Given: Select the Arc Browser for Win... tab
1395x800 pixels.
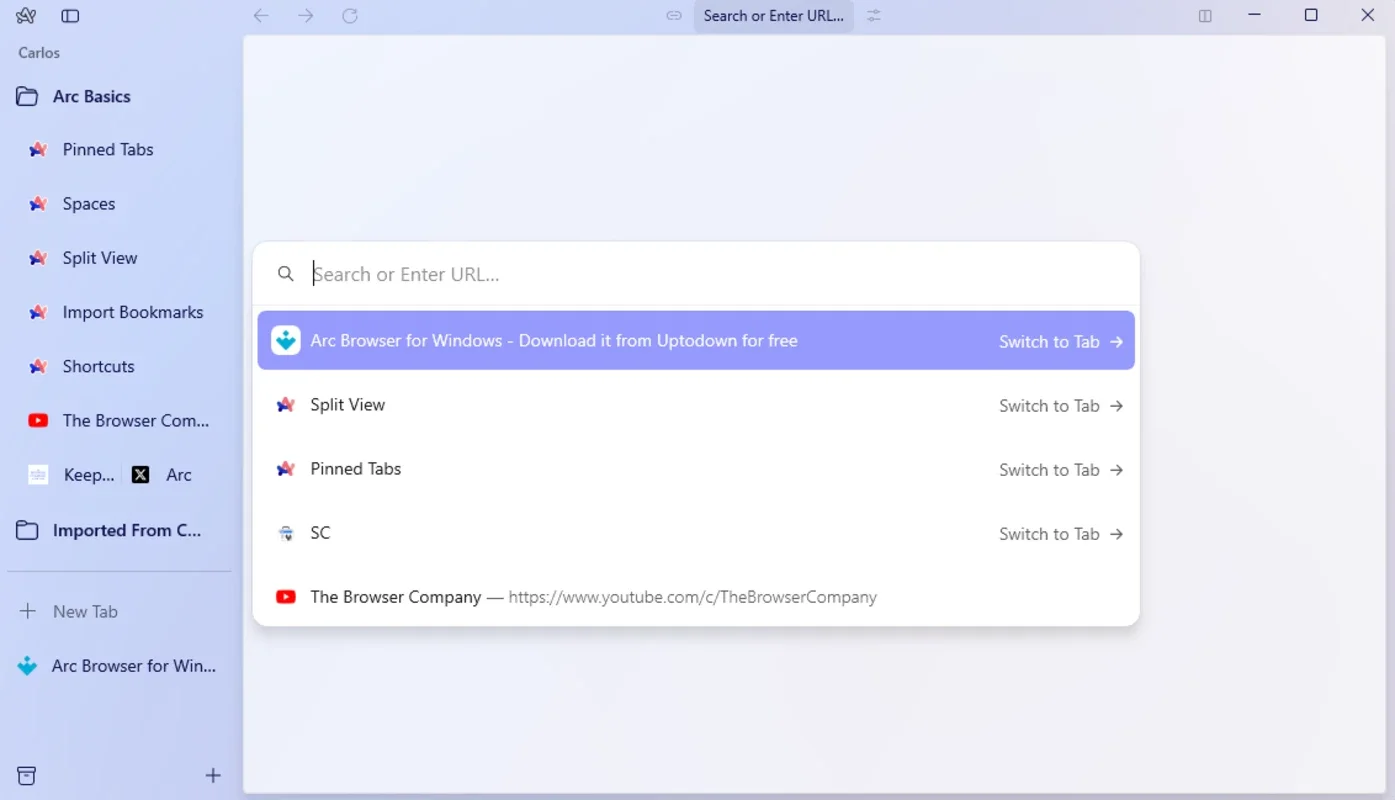Looking at the screenshot, I should [x=118, y=666].
